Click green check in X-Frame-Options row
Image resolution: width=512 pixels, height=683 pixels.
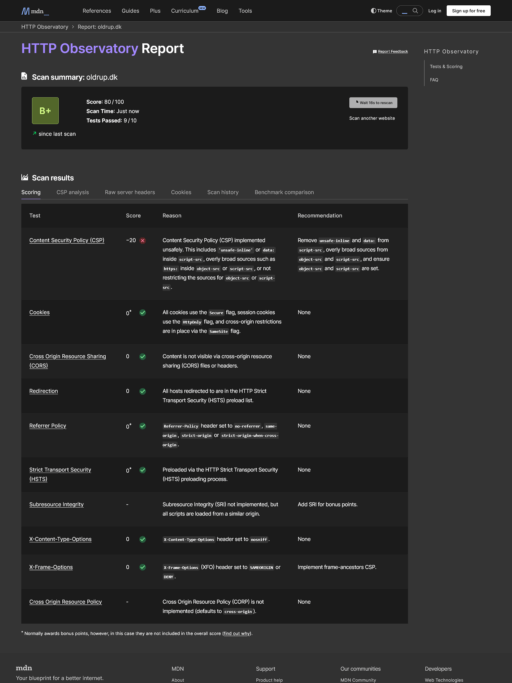pyautogui.click(x=142, y=567)
